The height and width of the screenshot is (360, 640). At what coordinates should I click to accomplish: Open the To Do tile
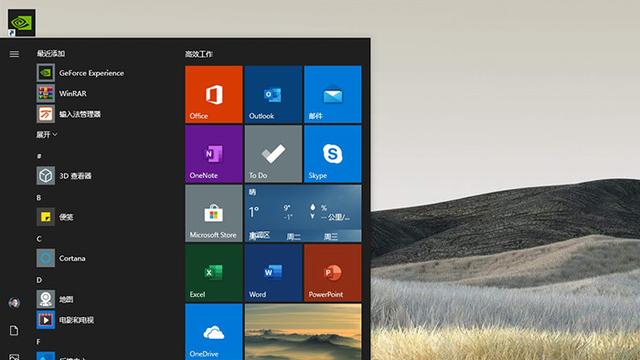click(273, 154)
